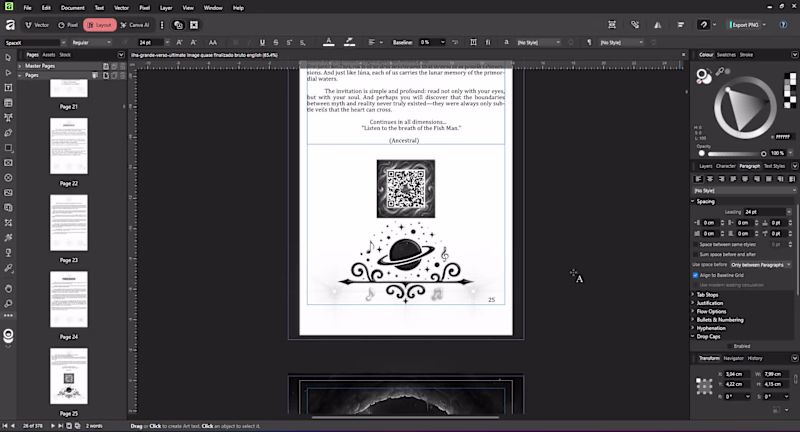Image resolution: width=800 pixels, height=432 pixels.
Task: Click the Export PNG button
Action: point(745,25)
